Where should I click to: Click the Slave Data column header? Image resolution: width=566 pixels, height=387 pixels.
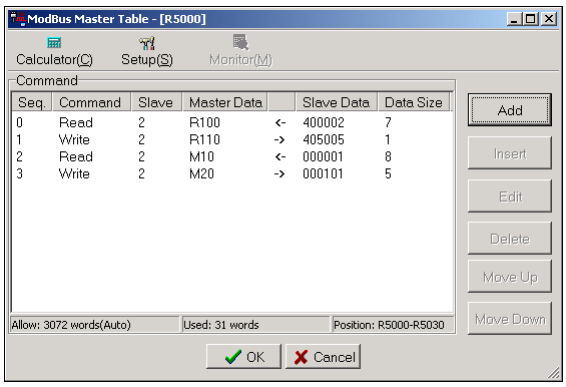[x=336, y=102]
